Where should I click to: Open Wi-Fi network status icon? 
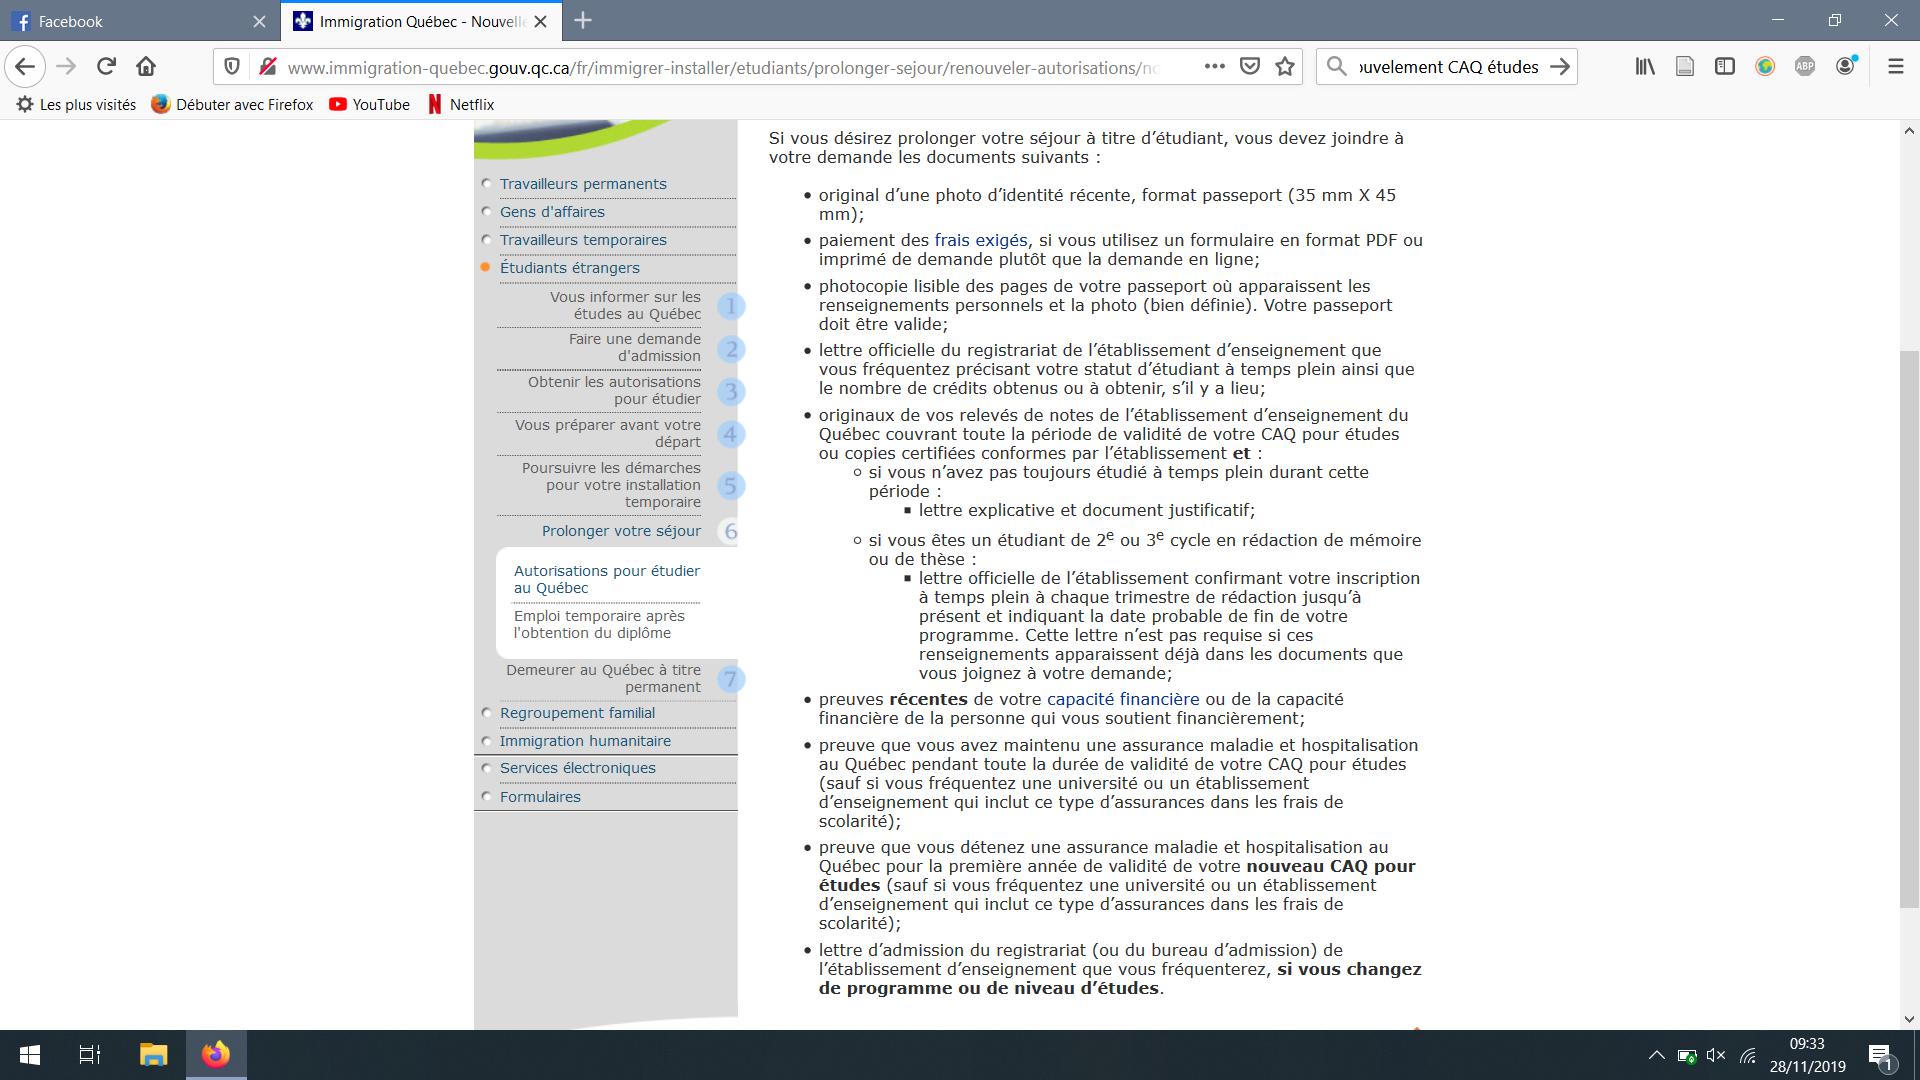[x=1748, y=1055]
